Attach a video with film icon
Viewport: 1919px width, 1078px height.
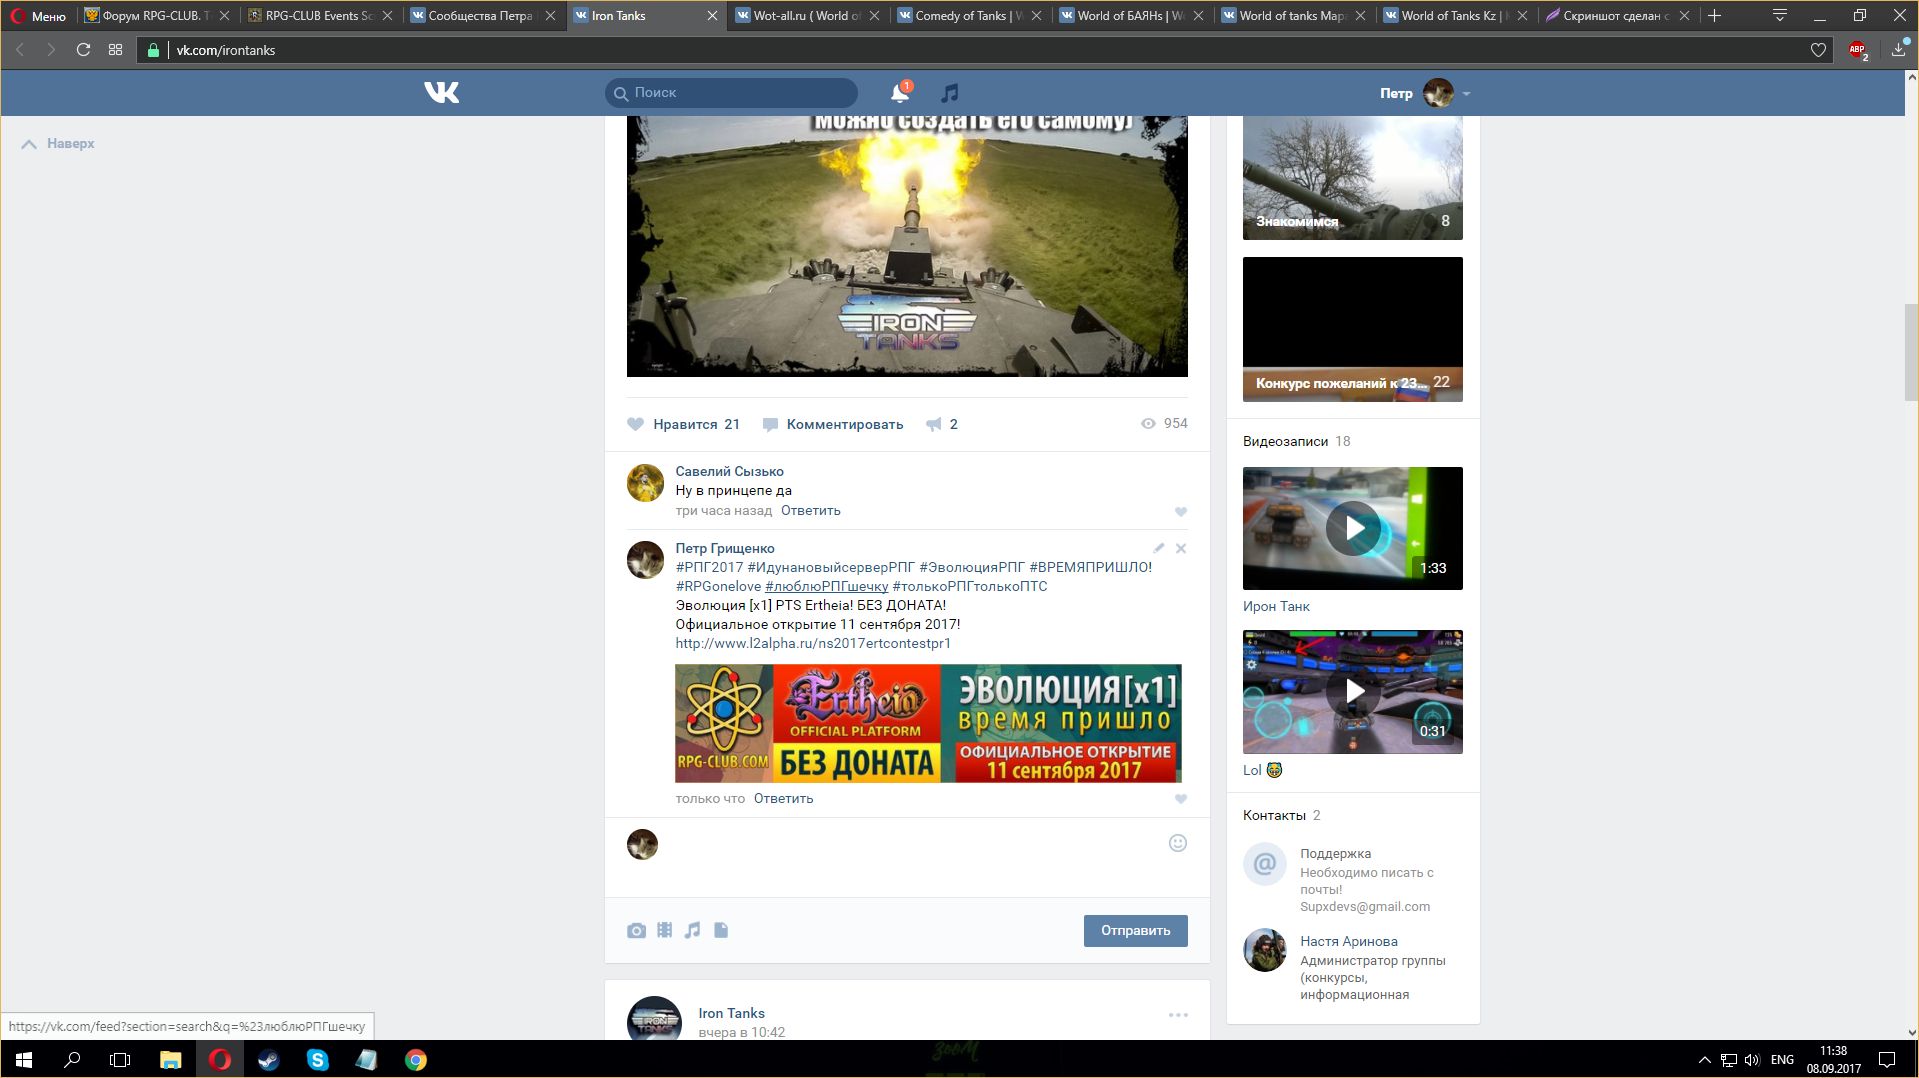(664, 930)
